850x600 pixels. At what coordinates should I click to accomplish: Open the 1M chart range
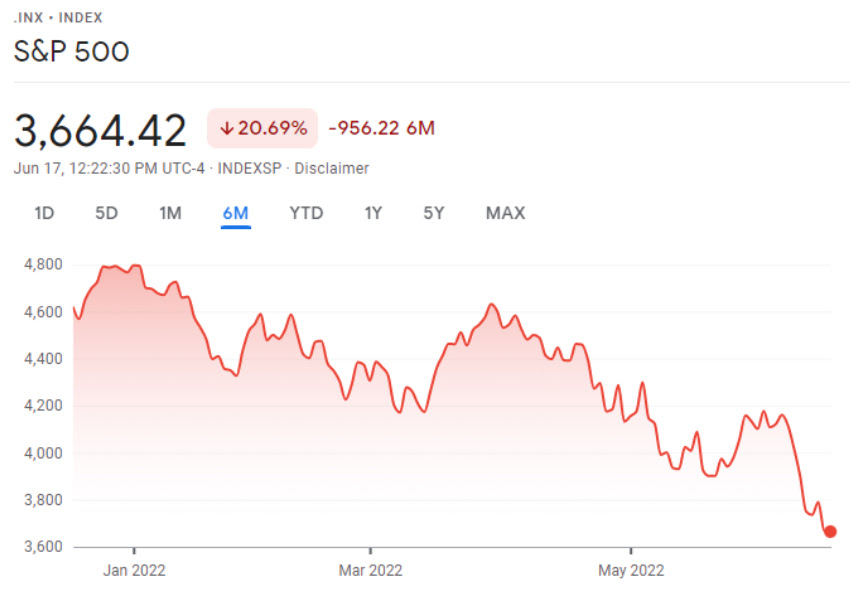(170, 213)
